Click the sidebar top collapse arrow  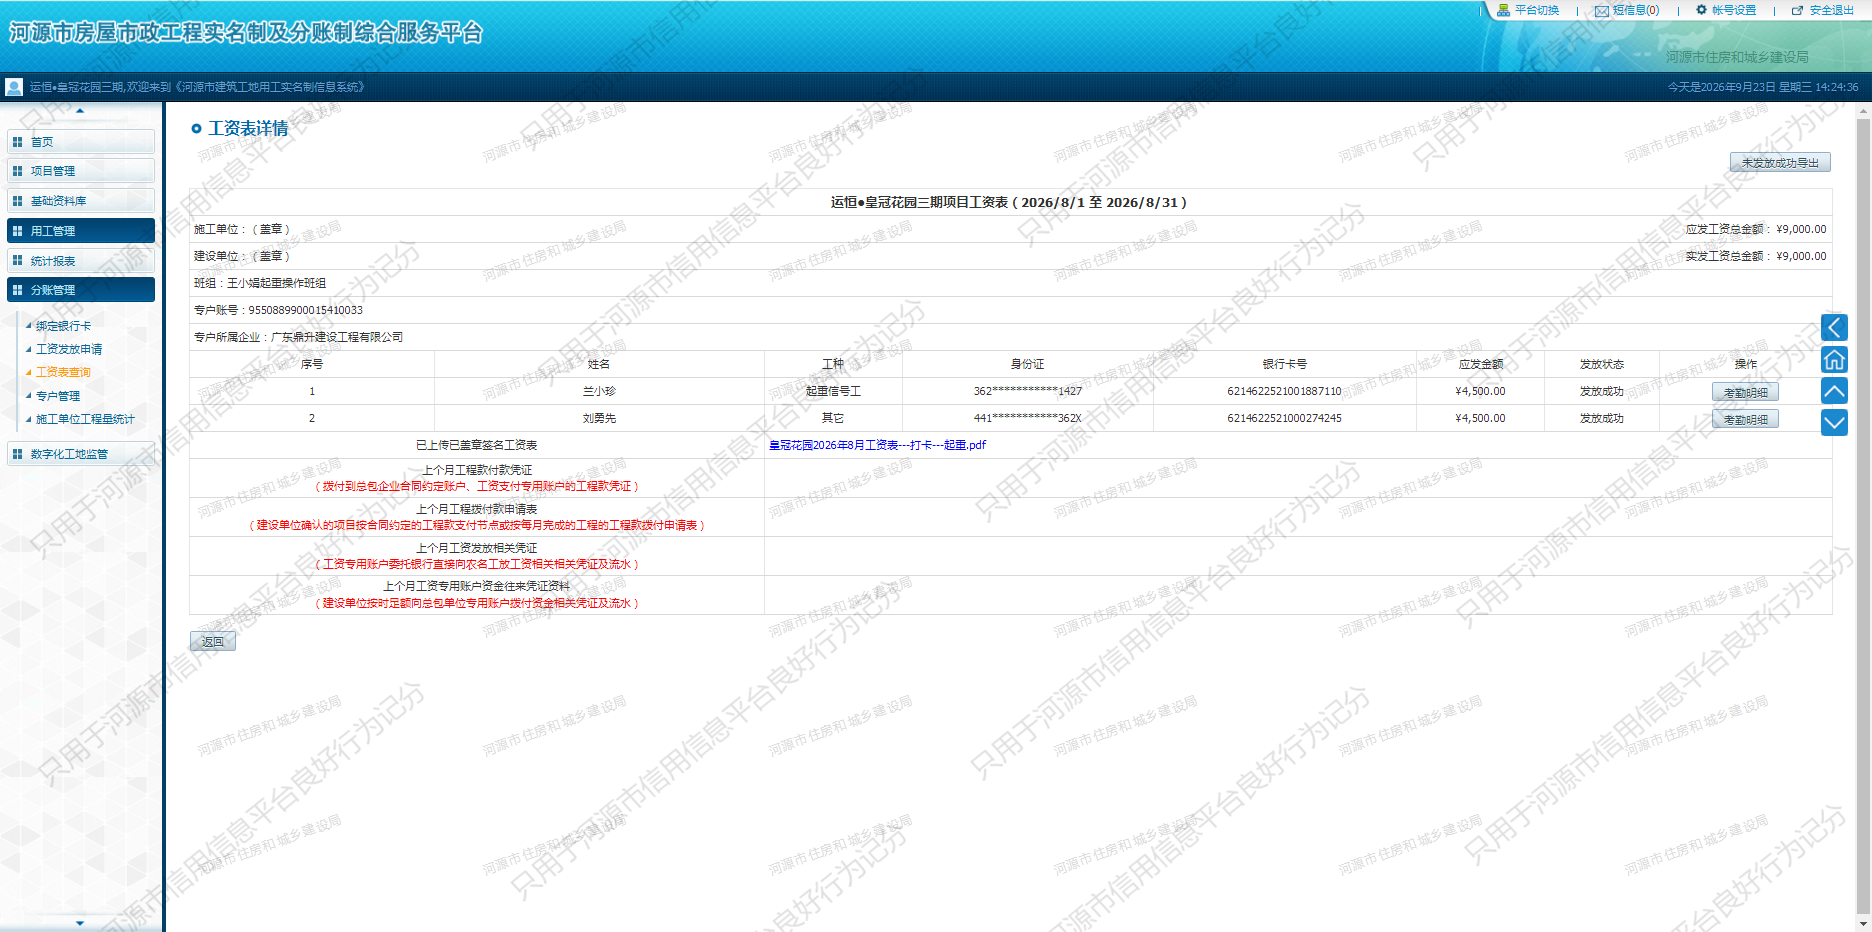(80, 111)
